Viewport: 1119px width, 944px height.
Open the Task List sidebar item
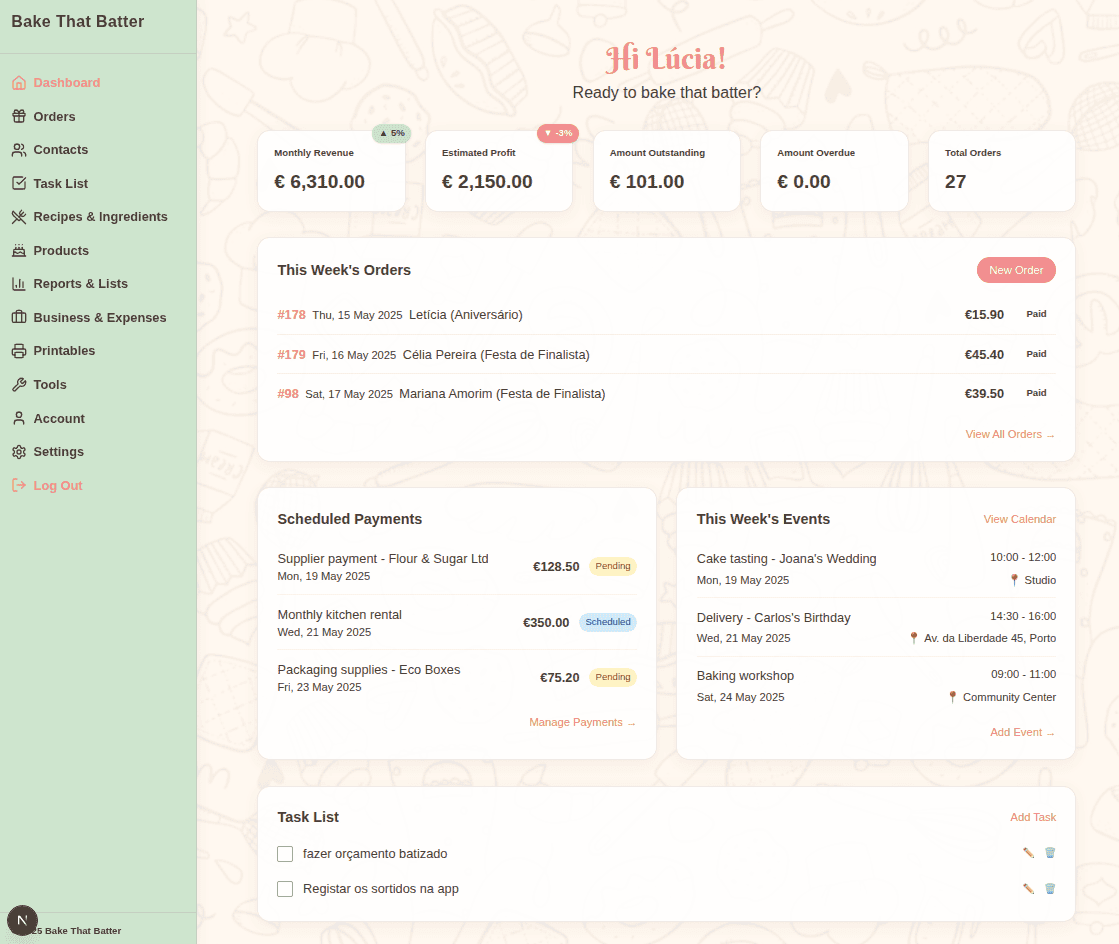[x=60, y=184]
